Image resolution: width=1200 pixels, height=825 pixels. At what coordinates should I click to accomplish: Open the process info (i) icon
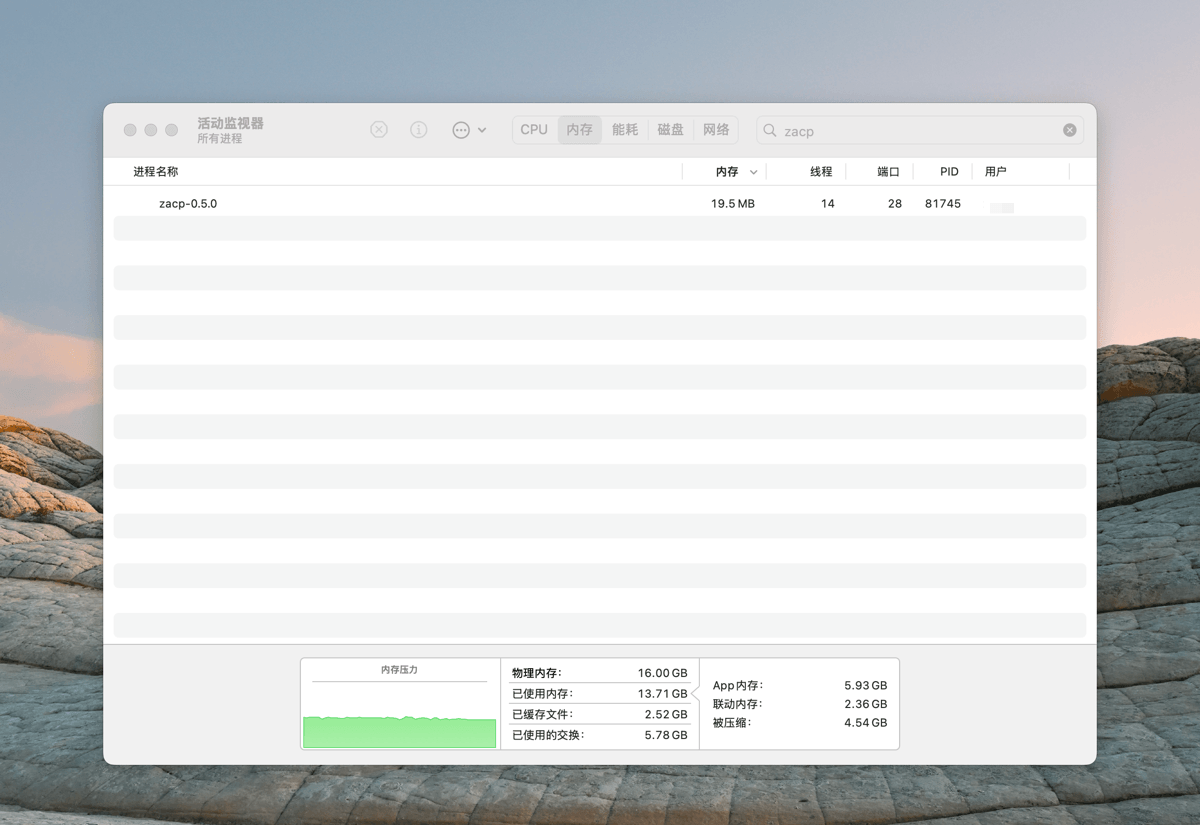[419, 130]
